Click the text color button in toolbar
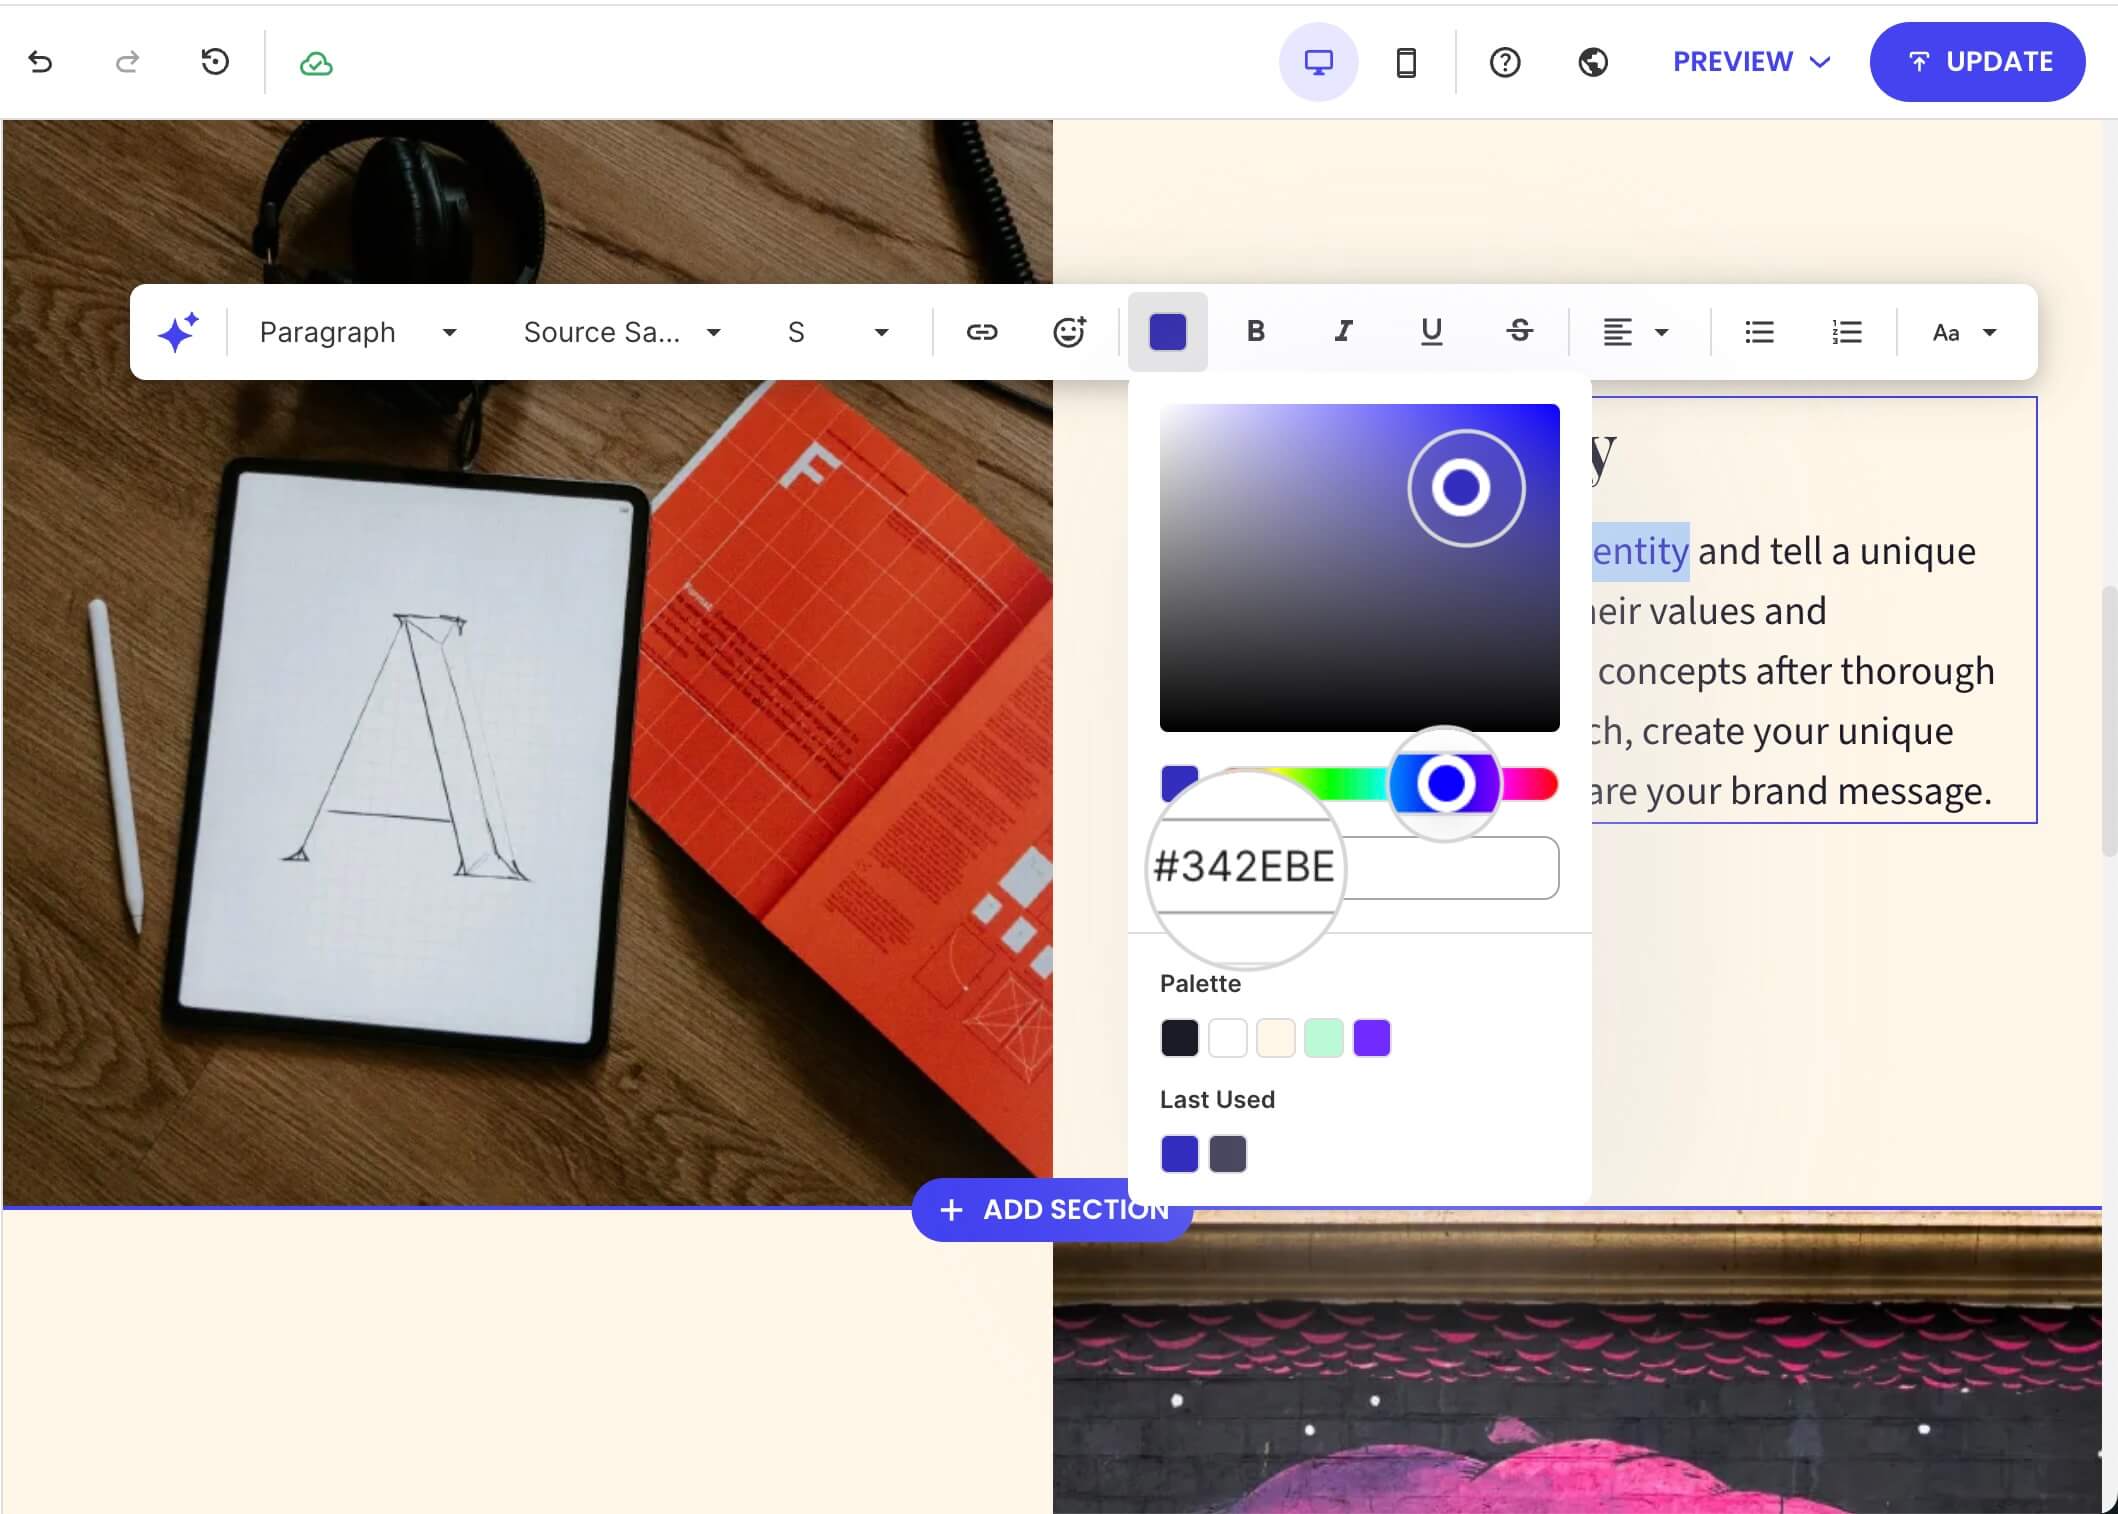The width and height of the screenshot is (2118, 1514). point(1167,332)
